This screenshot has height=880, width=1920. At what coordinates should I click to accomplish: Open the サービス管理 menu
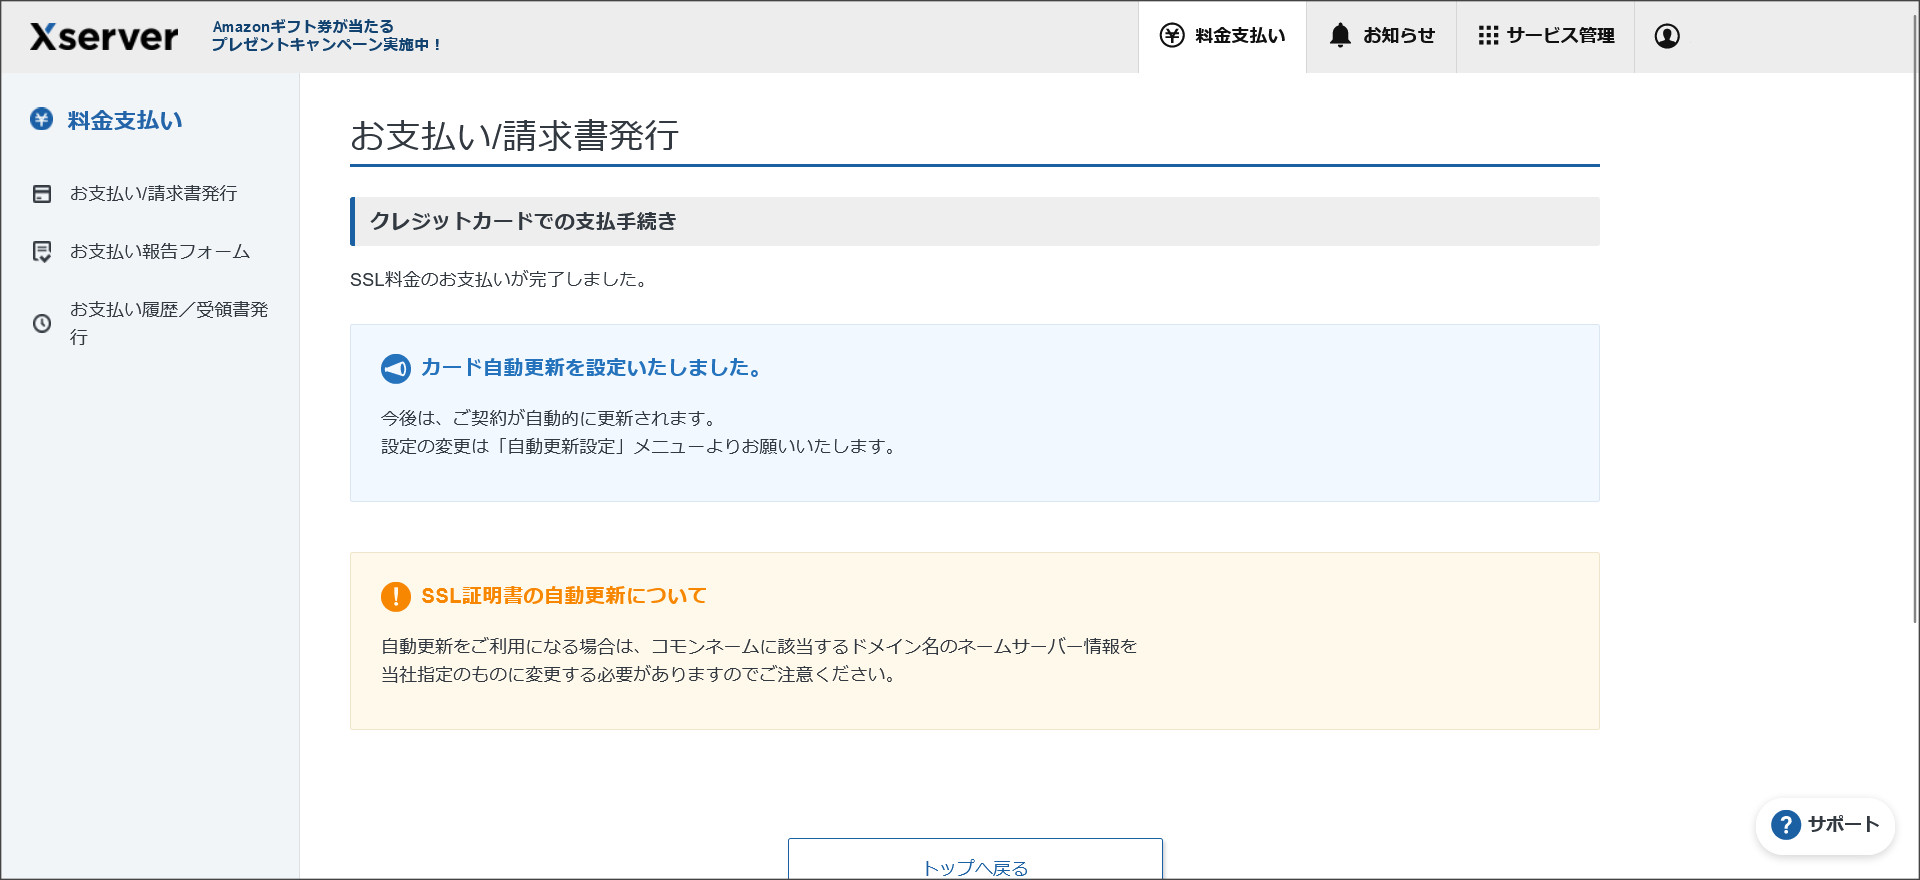coord(1545,36)
